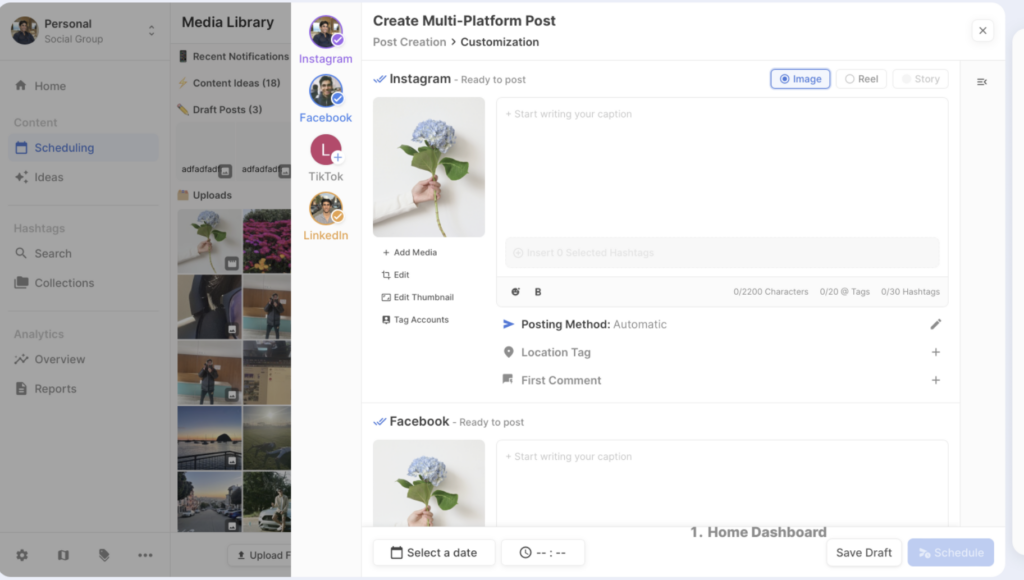Click Select a date for scheduling

point(433,552)
